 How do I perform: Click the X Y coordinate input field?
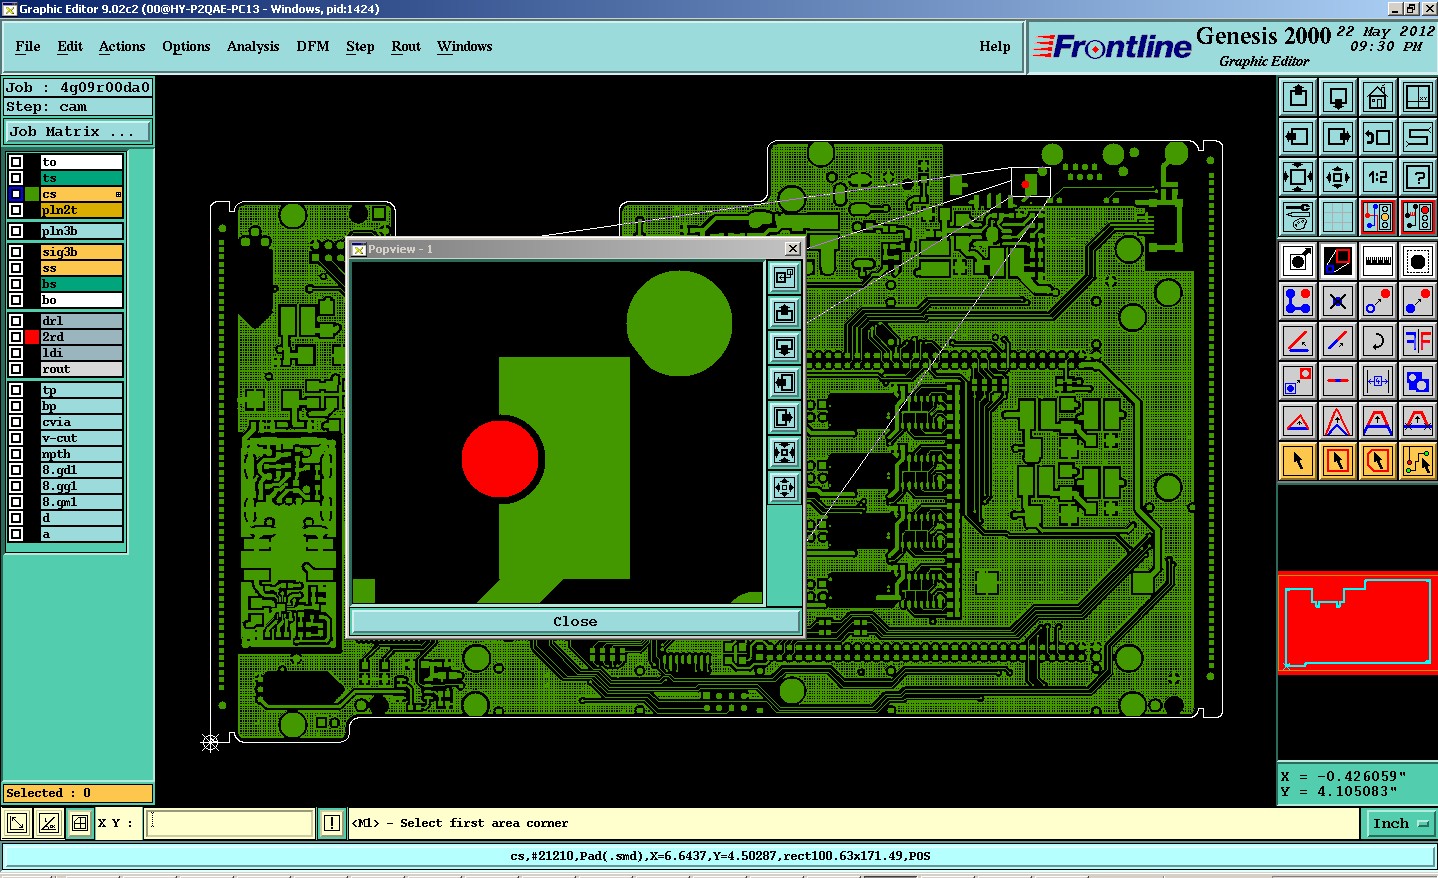pyautogui.click(x=230, y=824)
